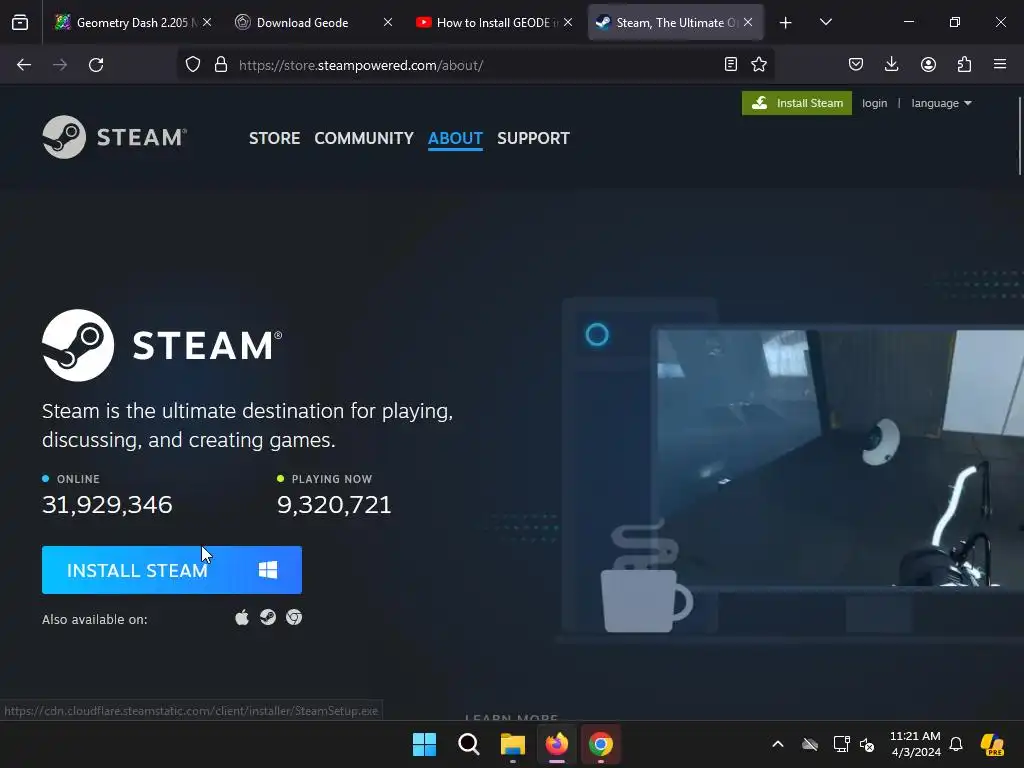Screen dimensions: 1024x768
Task: Click Firefox icon in taskbar
Action: tap(556, 744)
